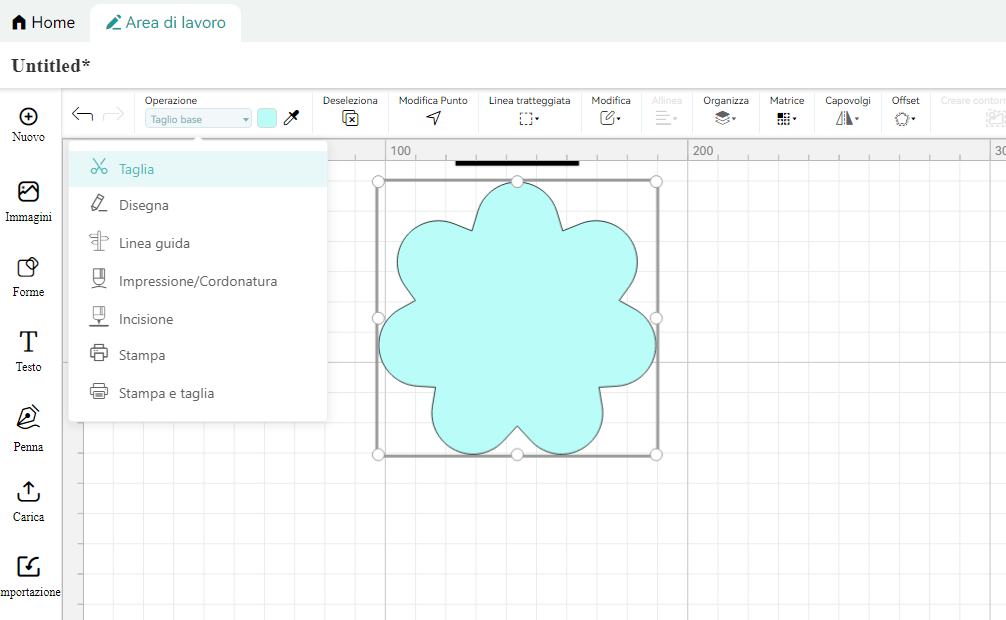Open the Forme shapes panel
This screenshot has width=1006, height=620.
pyautogui.click(x=28, y=267)
